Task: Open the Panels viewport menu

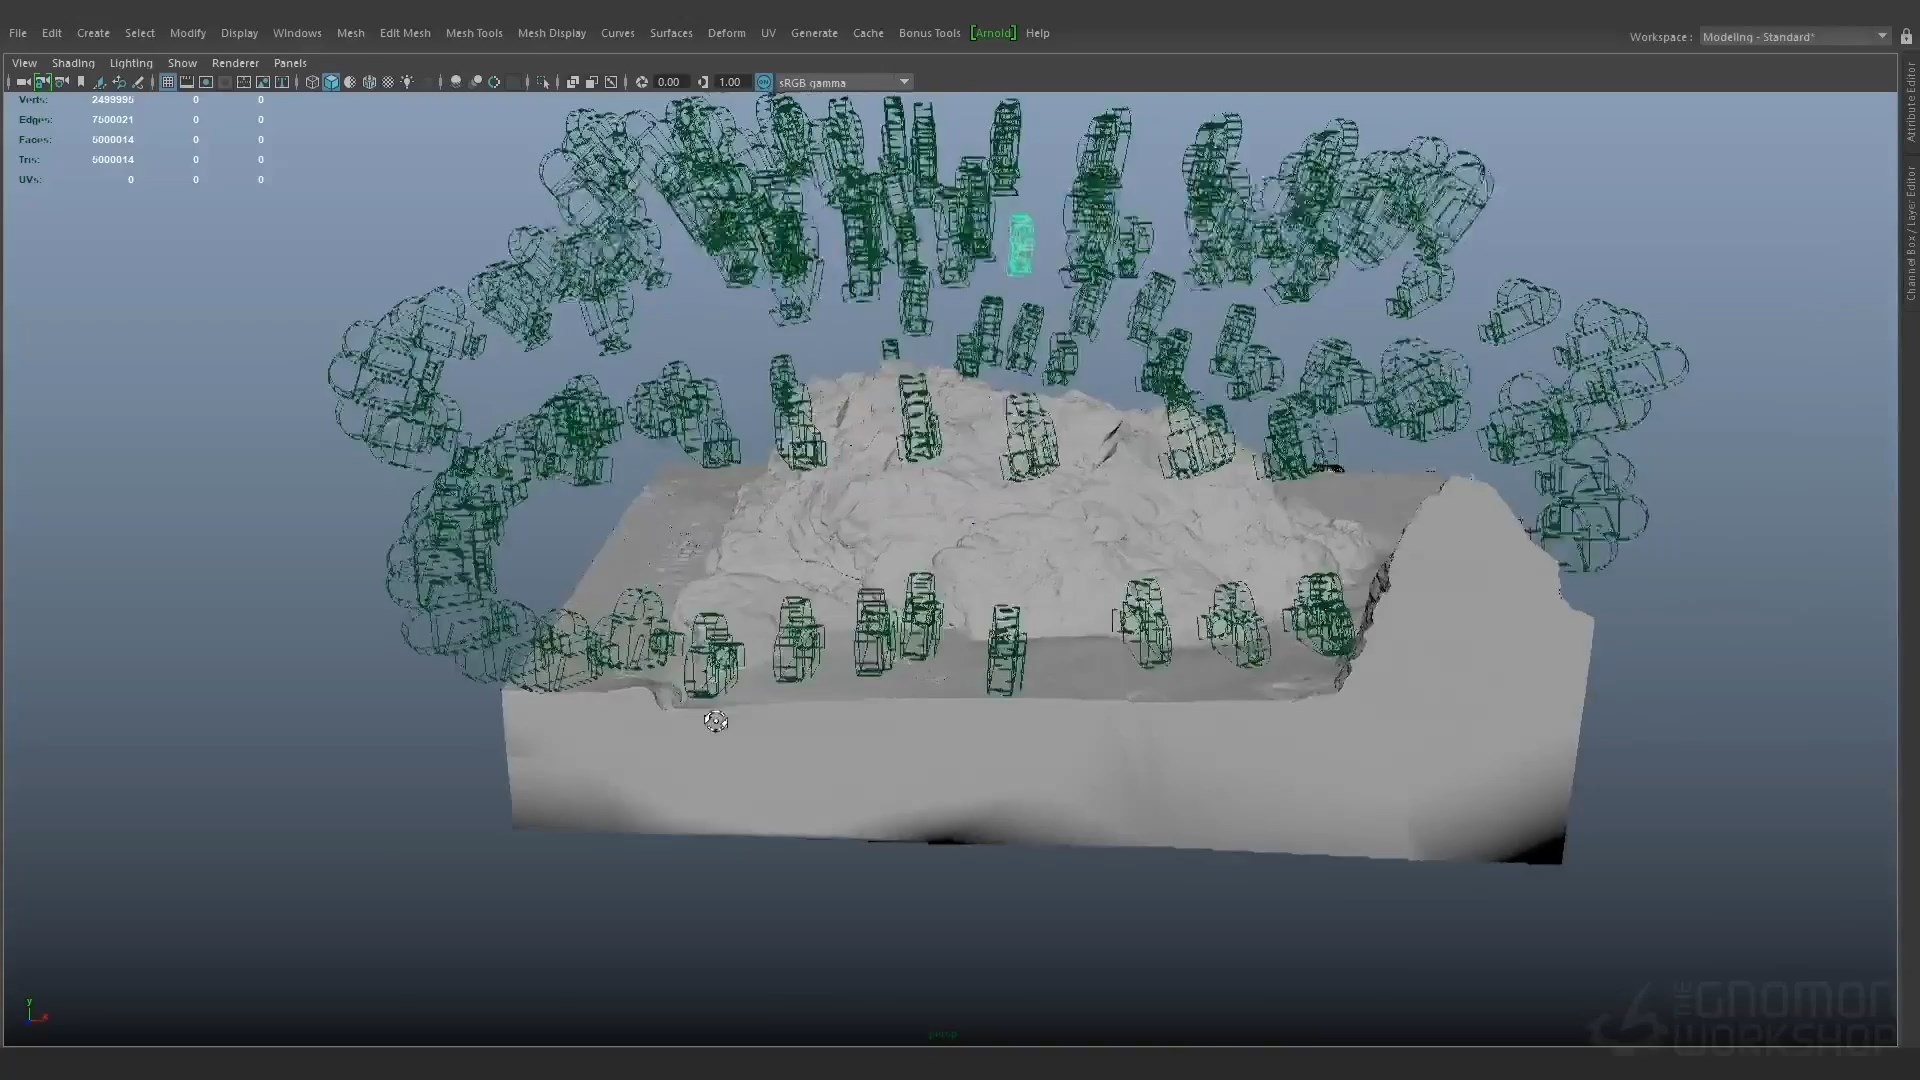Action: pos(290,63)
